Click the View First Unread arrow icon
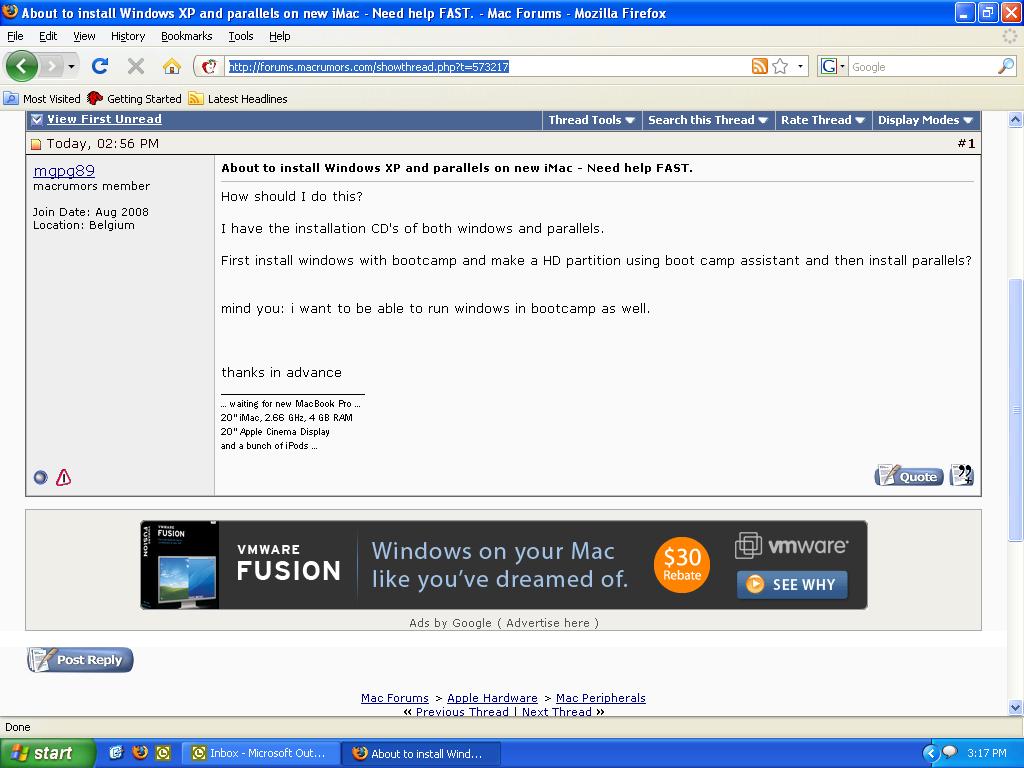 [37, 120]
